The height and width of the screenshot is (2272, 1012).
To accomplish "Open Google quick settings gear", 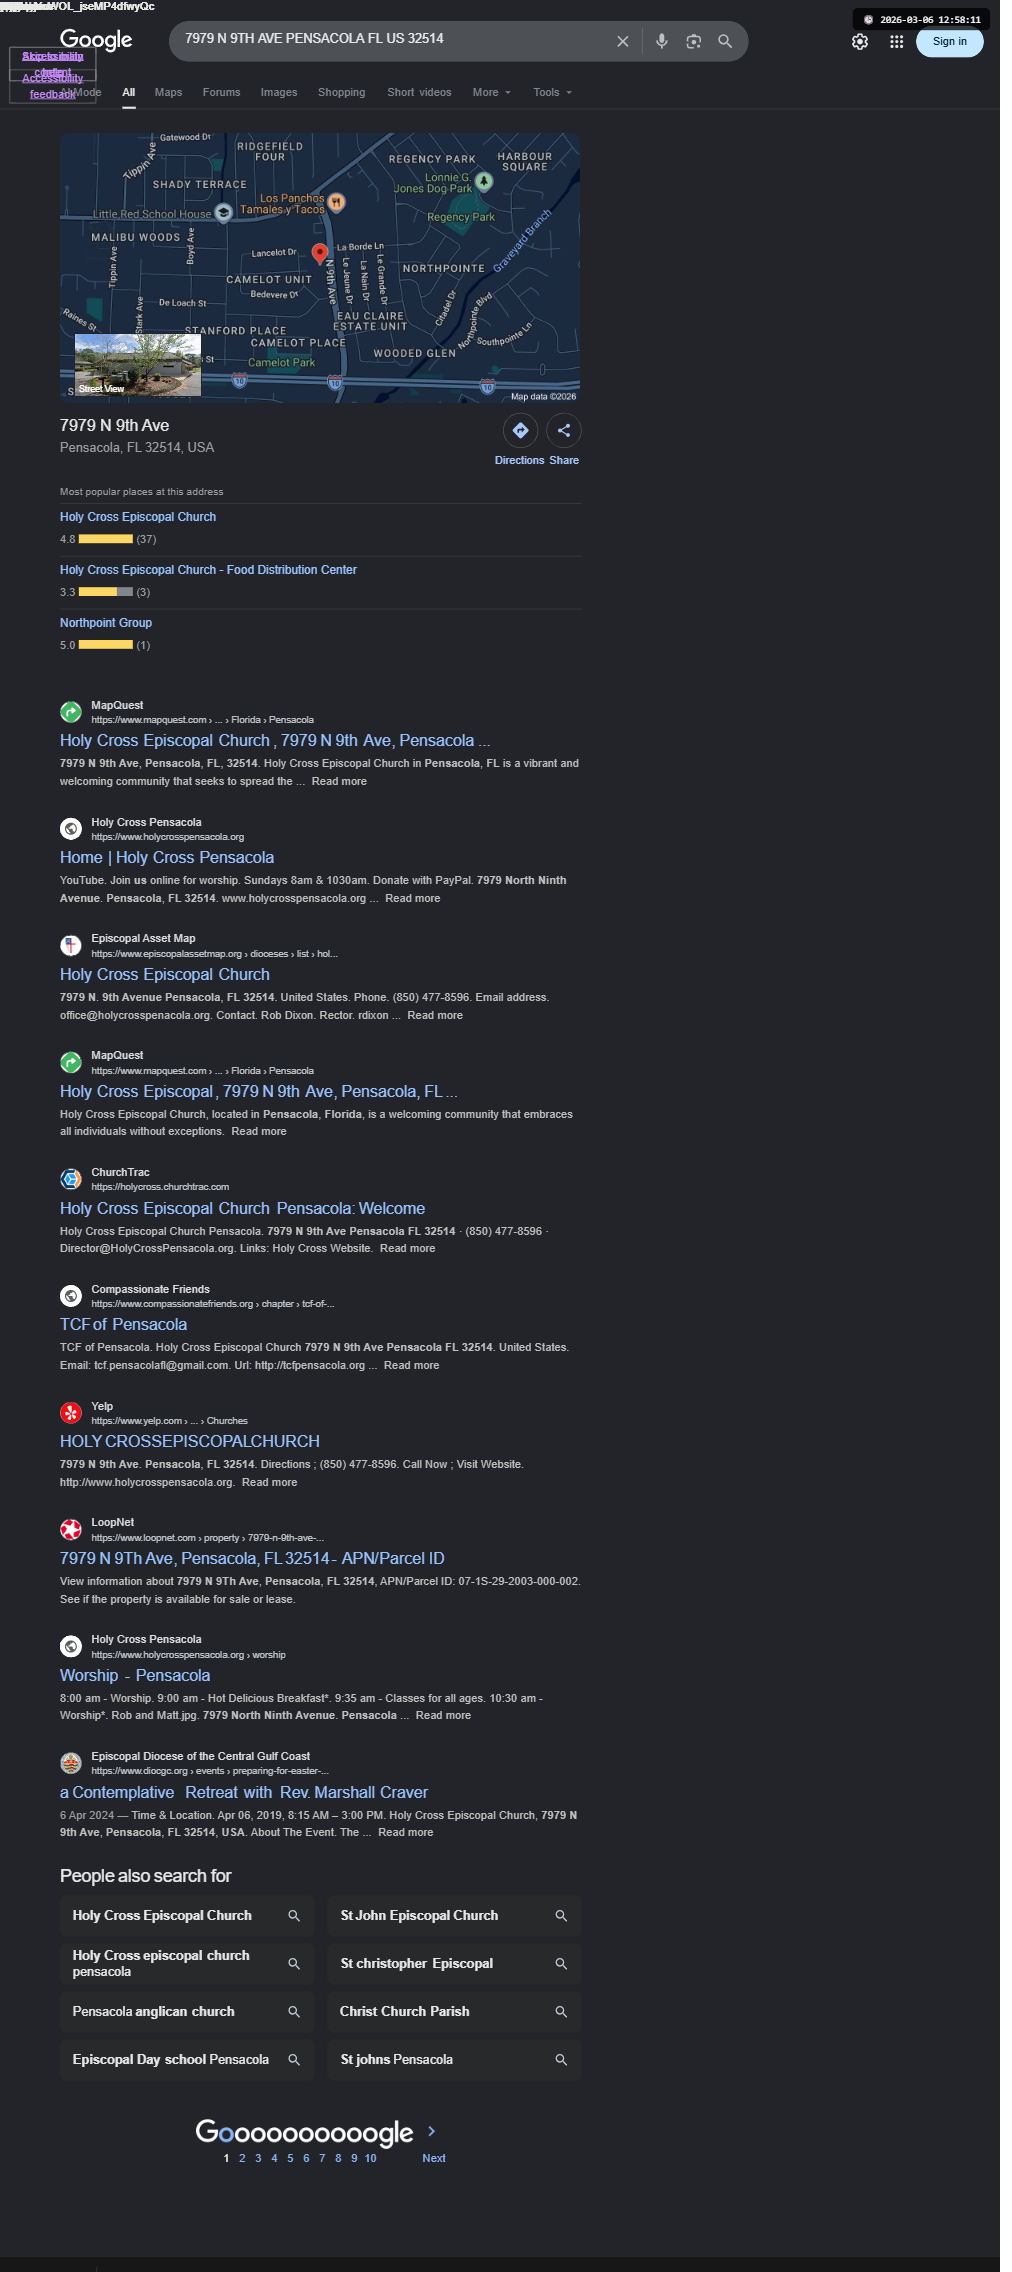I will tap(860, 42).
